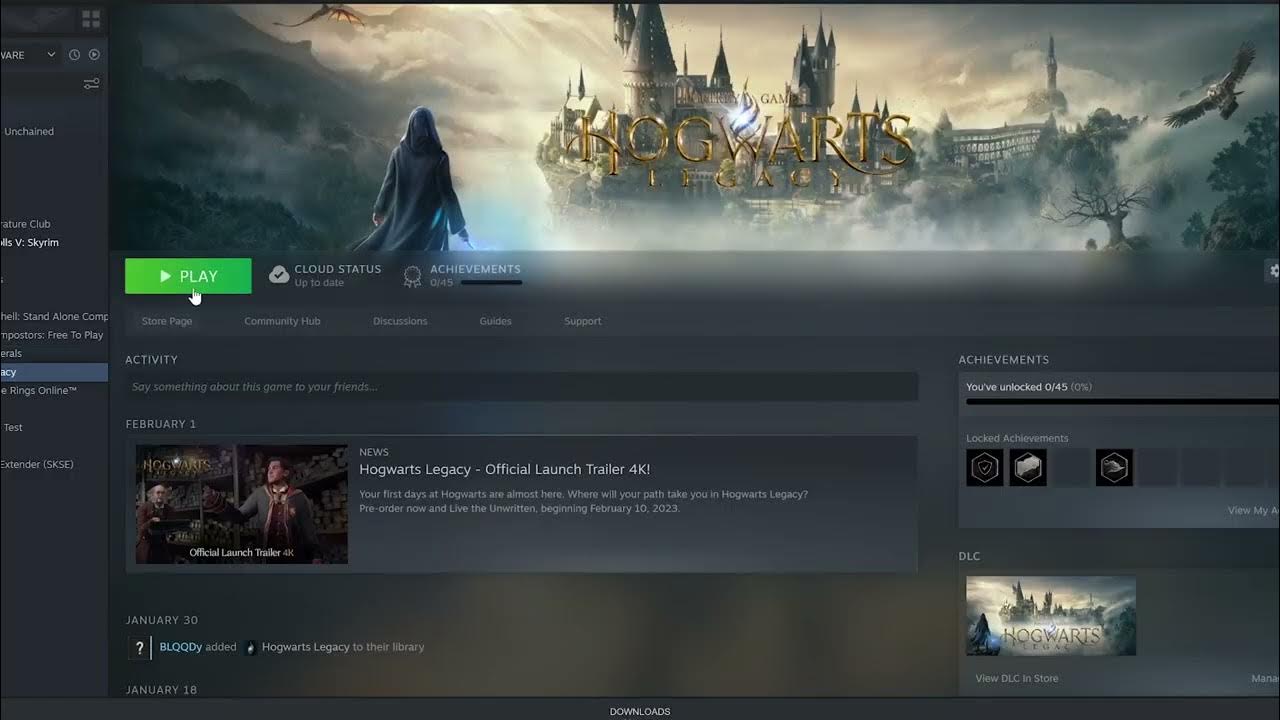Click the BLQQDy username link
This screenshot has width=1280, height=720.
(x=181, y=647)
